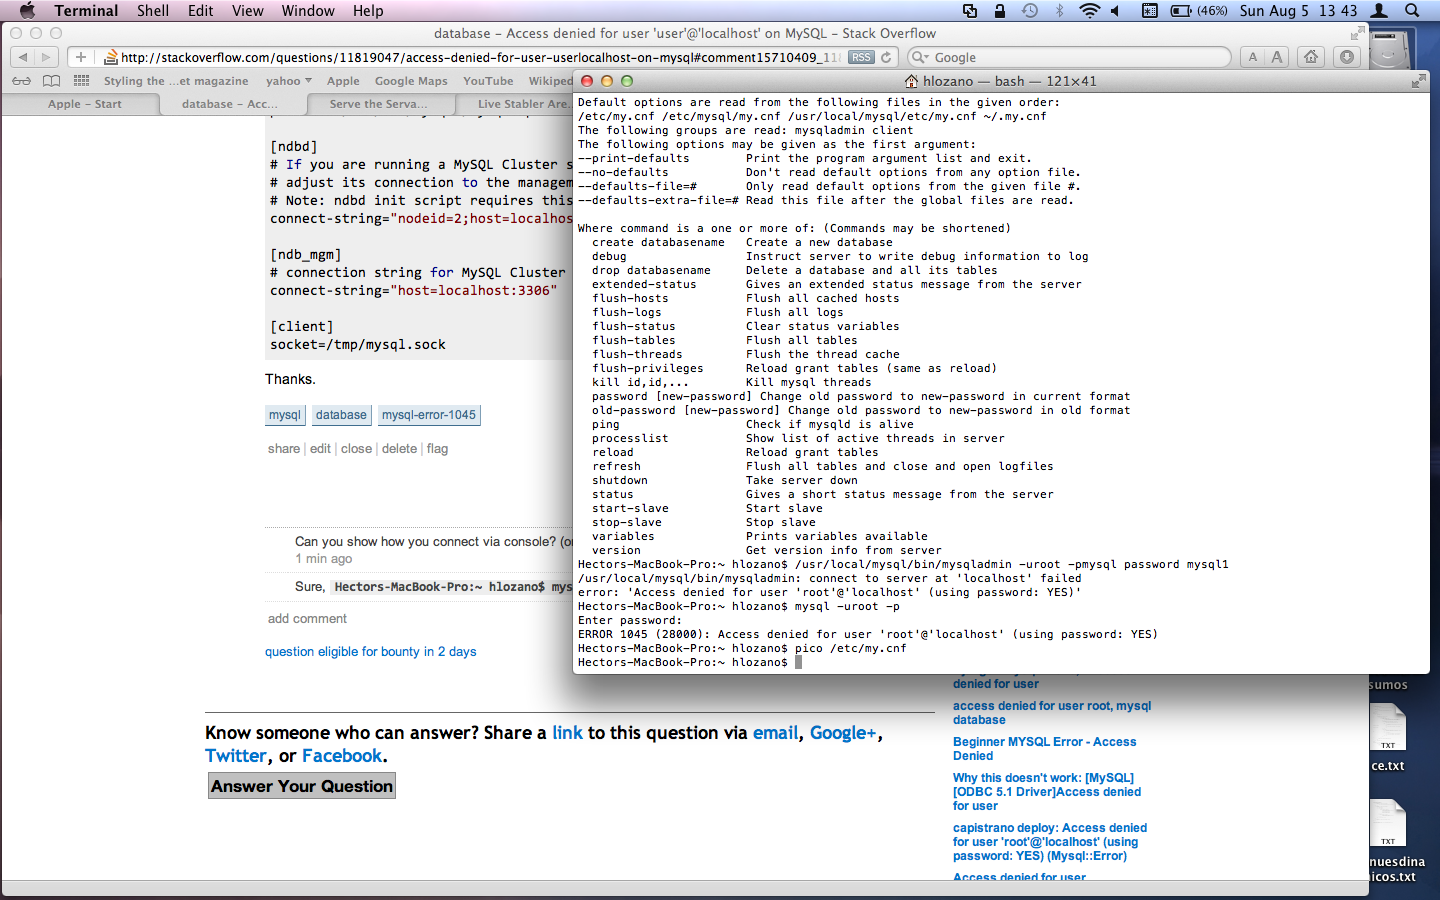Click Safari's Add bookmark plus button
Viewport: 1440px width, 900px height.
81,57
